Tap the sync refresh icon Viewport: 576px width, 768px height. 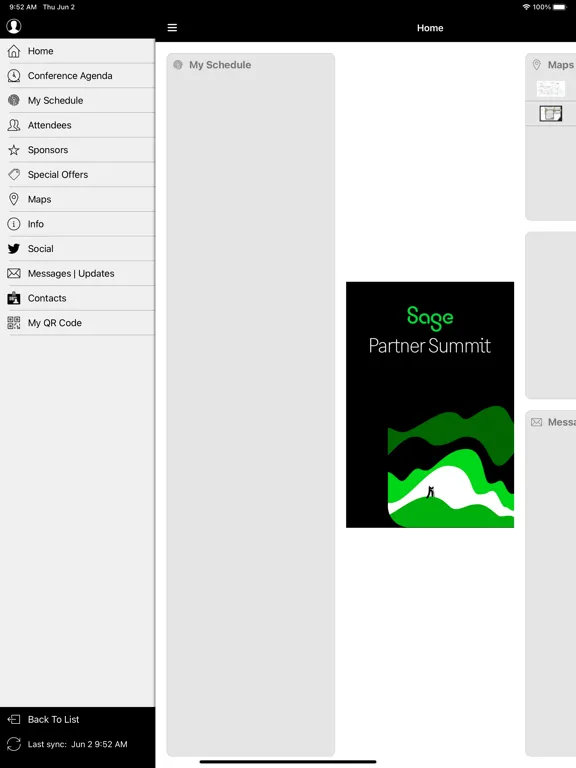click(x=14, y=744)
